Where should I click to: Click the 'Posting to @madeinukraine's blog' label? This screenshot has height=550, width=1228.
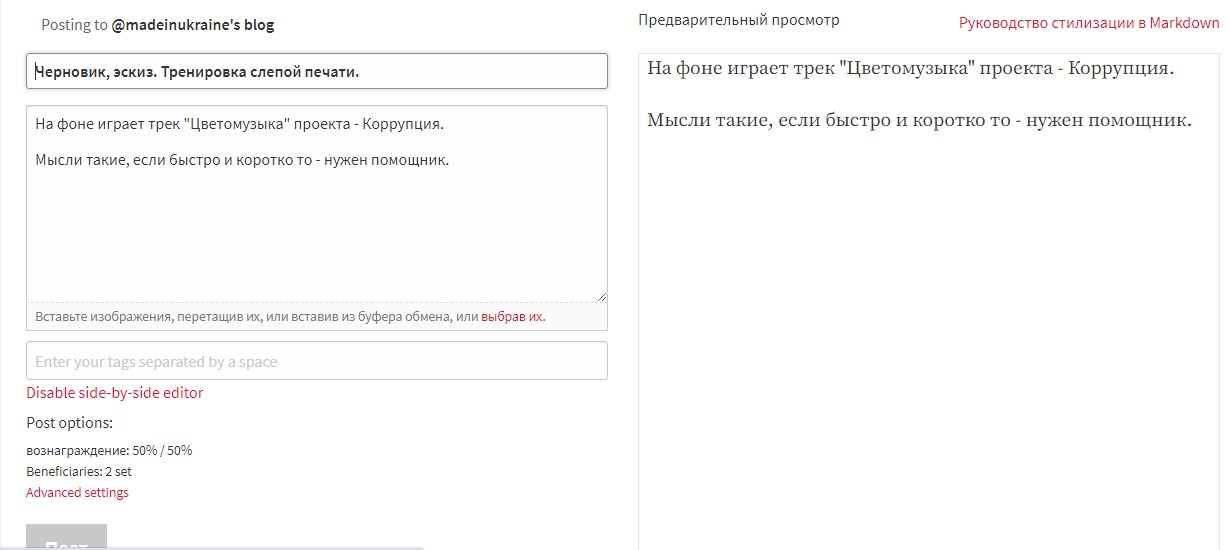point(157,25)
